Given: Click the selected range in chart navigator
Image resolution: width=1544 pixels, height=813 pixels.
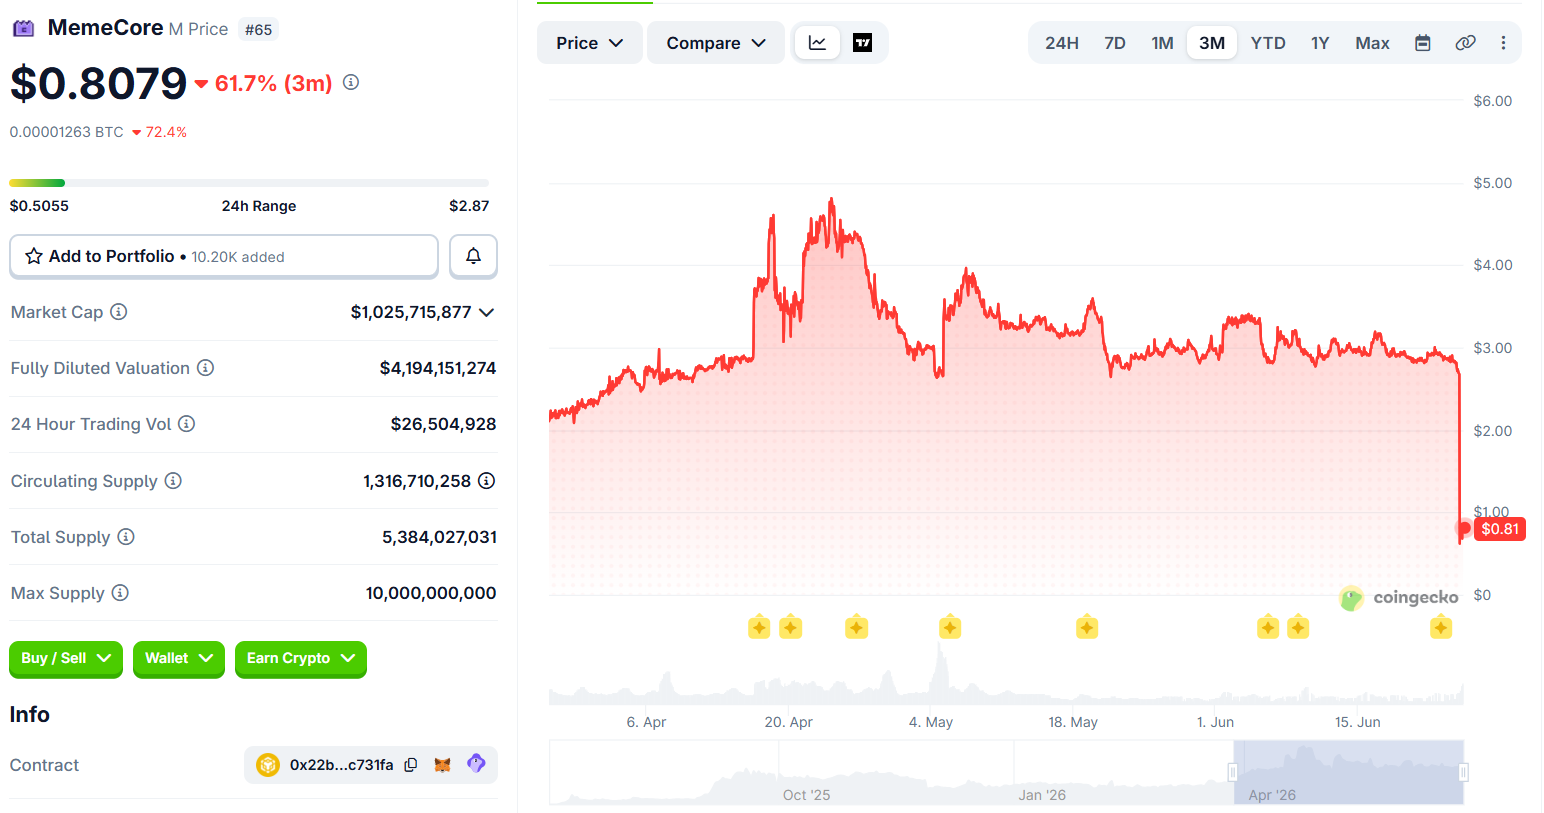Looking at the screenshot, I should point(1348,772).
